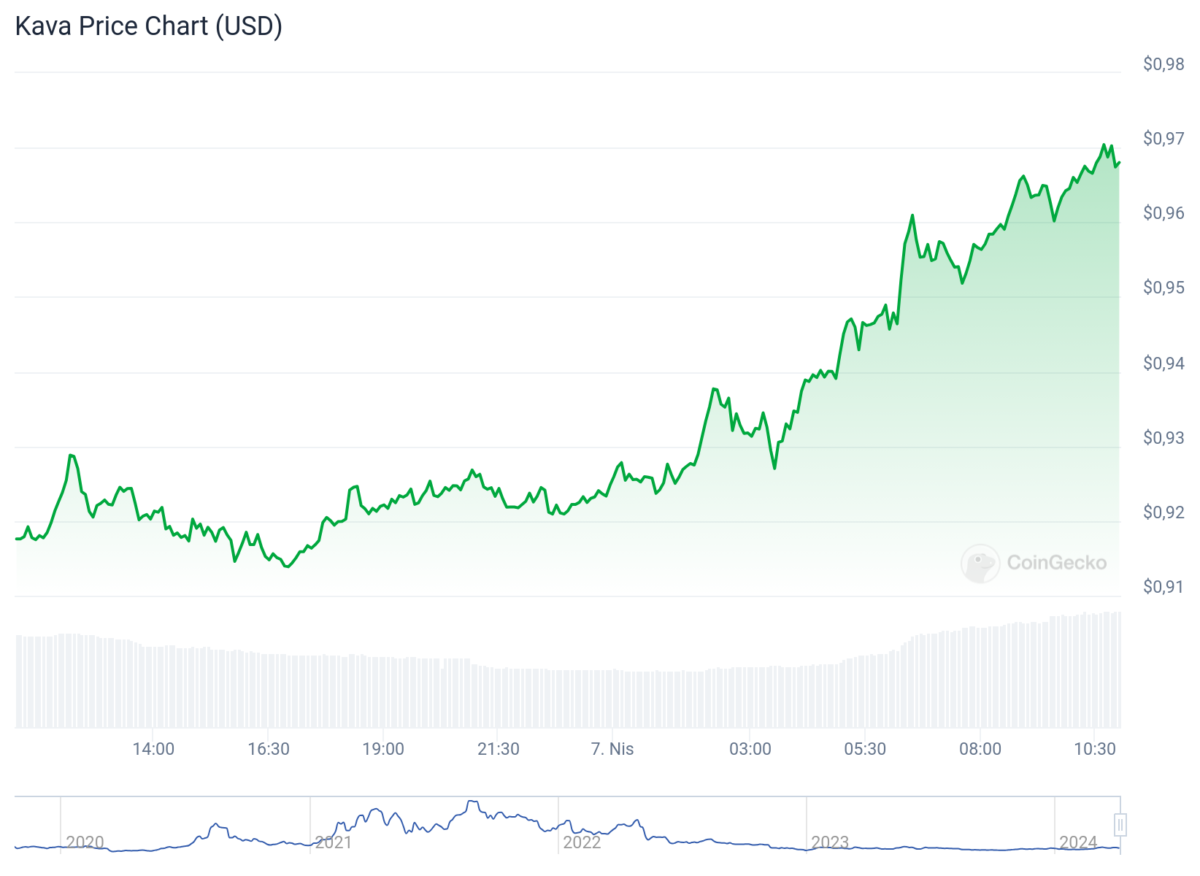Viewport: 1200px width, 876px height.
Task: Click the CoinGecko watermark text
Action: [x=1056, y=563]
